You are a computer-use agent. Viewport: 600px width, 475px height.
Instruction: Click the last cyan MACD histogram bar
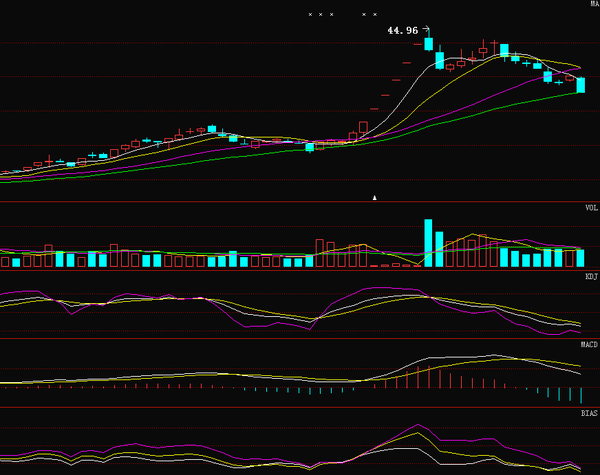pyautogui.click(x=580, y=394)
